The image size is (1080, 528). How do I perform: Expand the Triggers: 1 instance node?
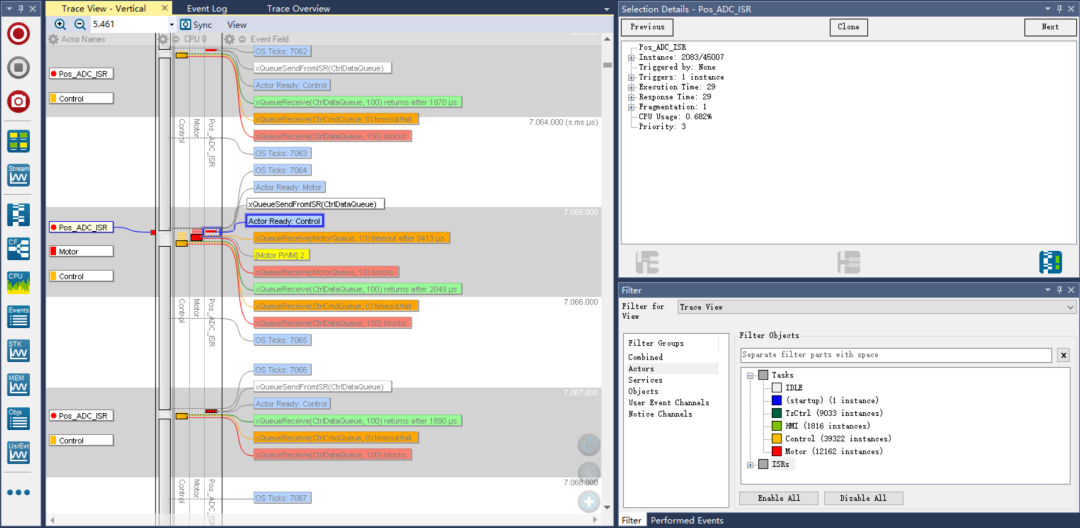(x=631, y=77)
